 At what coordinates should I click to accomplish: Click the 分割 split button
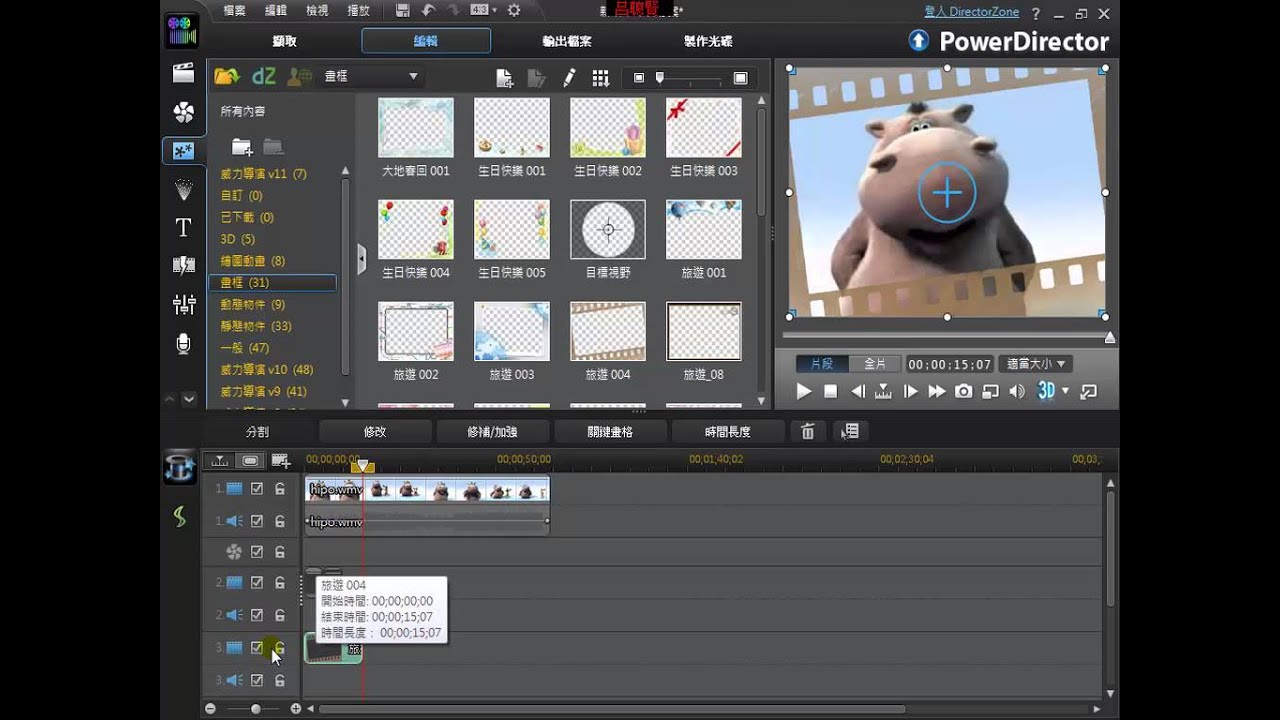point(258,432)
